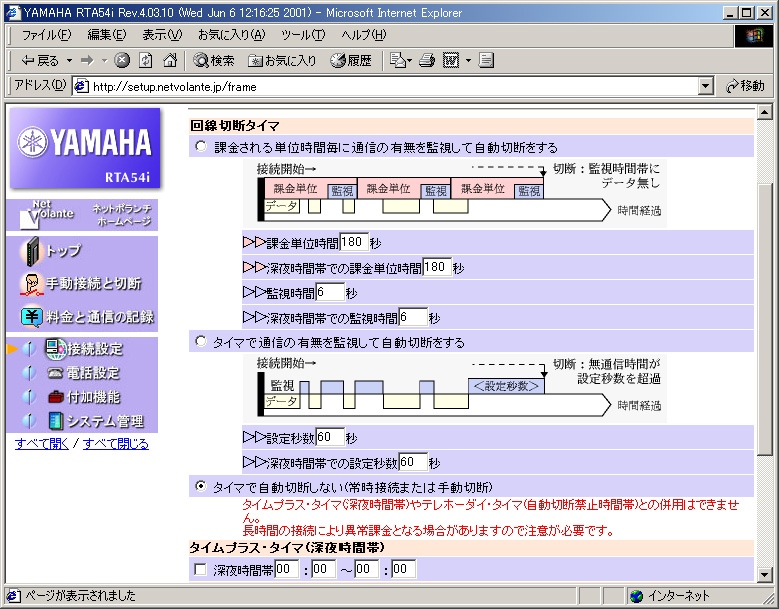Click the Print icon in toolbar
The height and width of the screenshot is (609, 779).
[x=427, y=60]
